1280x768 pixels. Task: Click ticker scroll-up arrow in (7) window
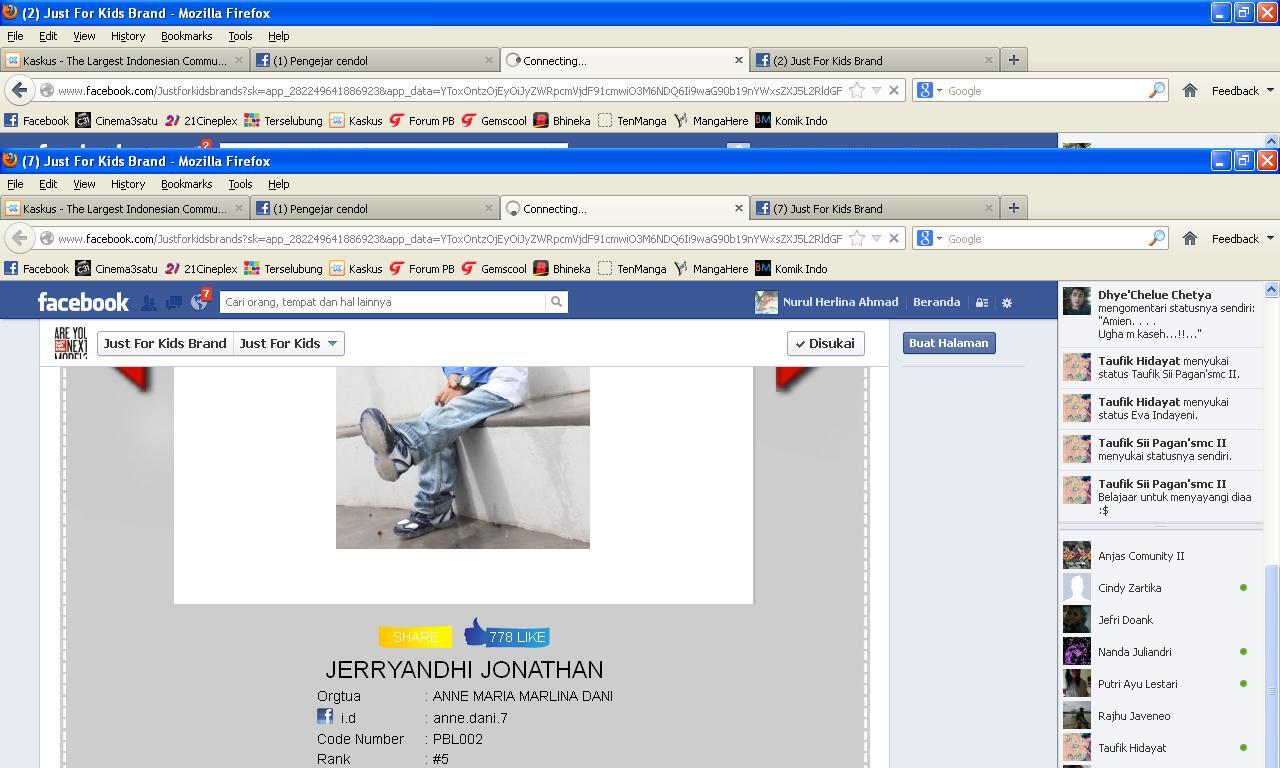coord(1271,289)
